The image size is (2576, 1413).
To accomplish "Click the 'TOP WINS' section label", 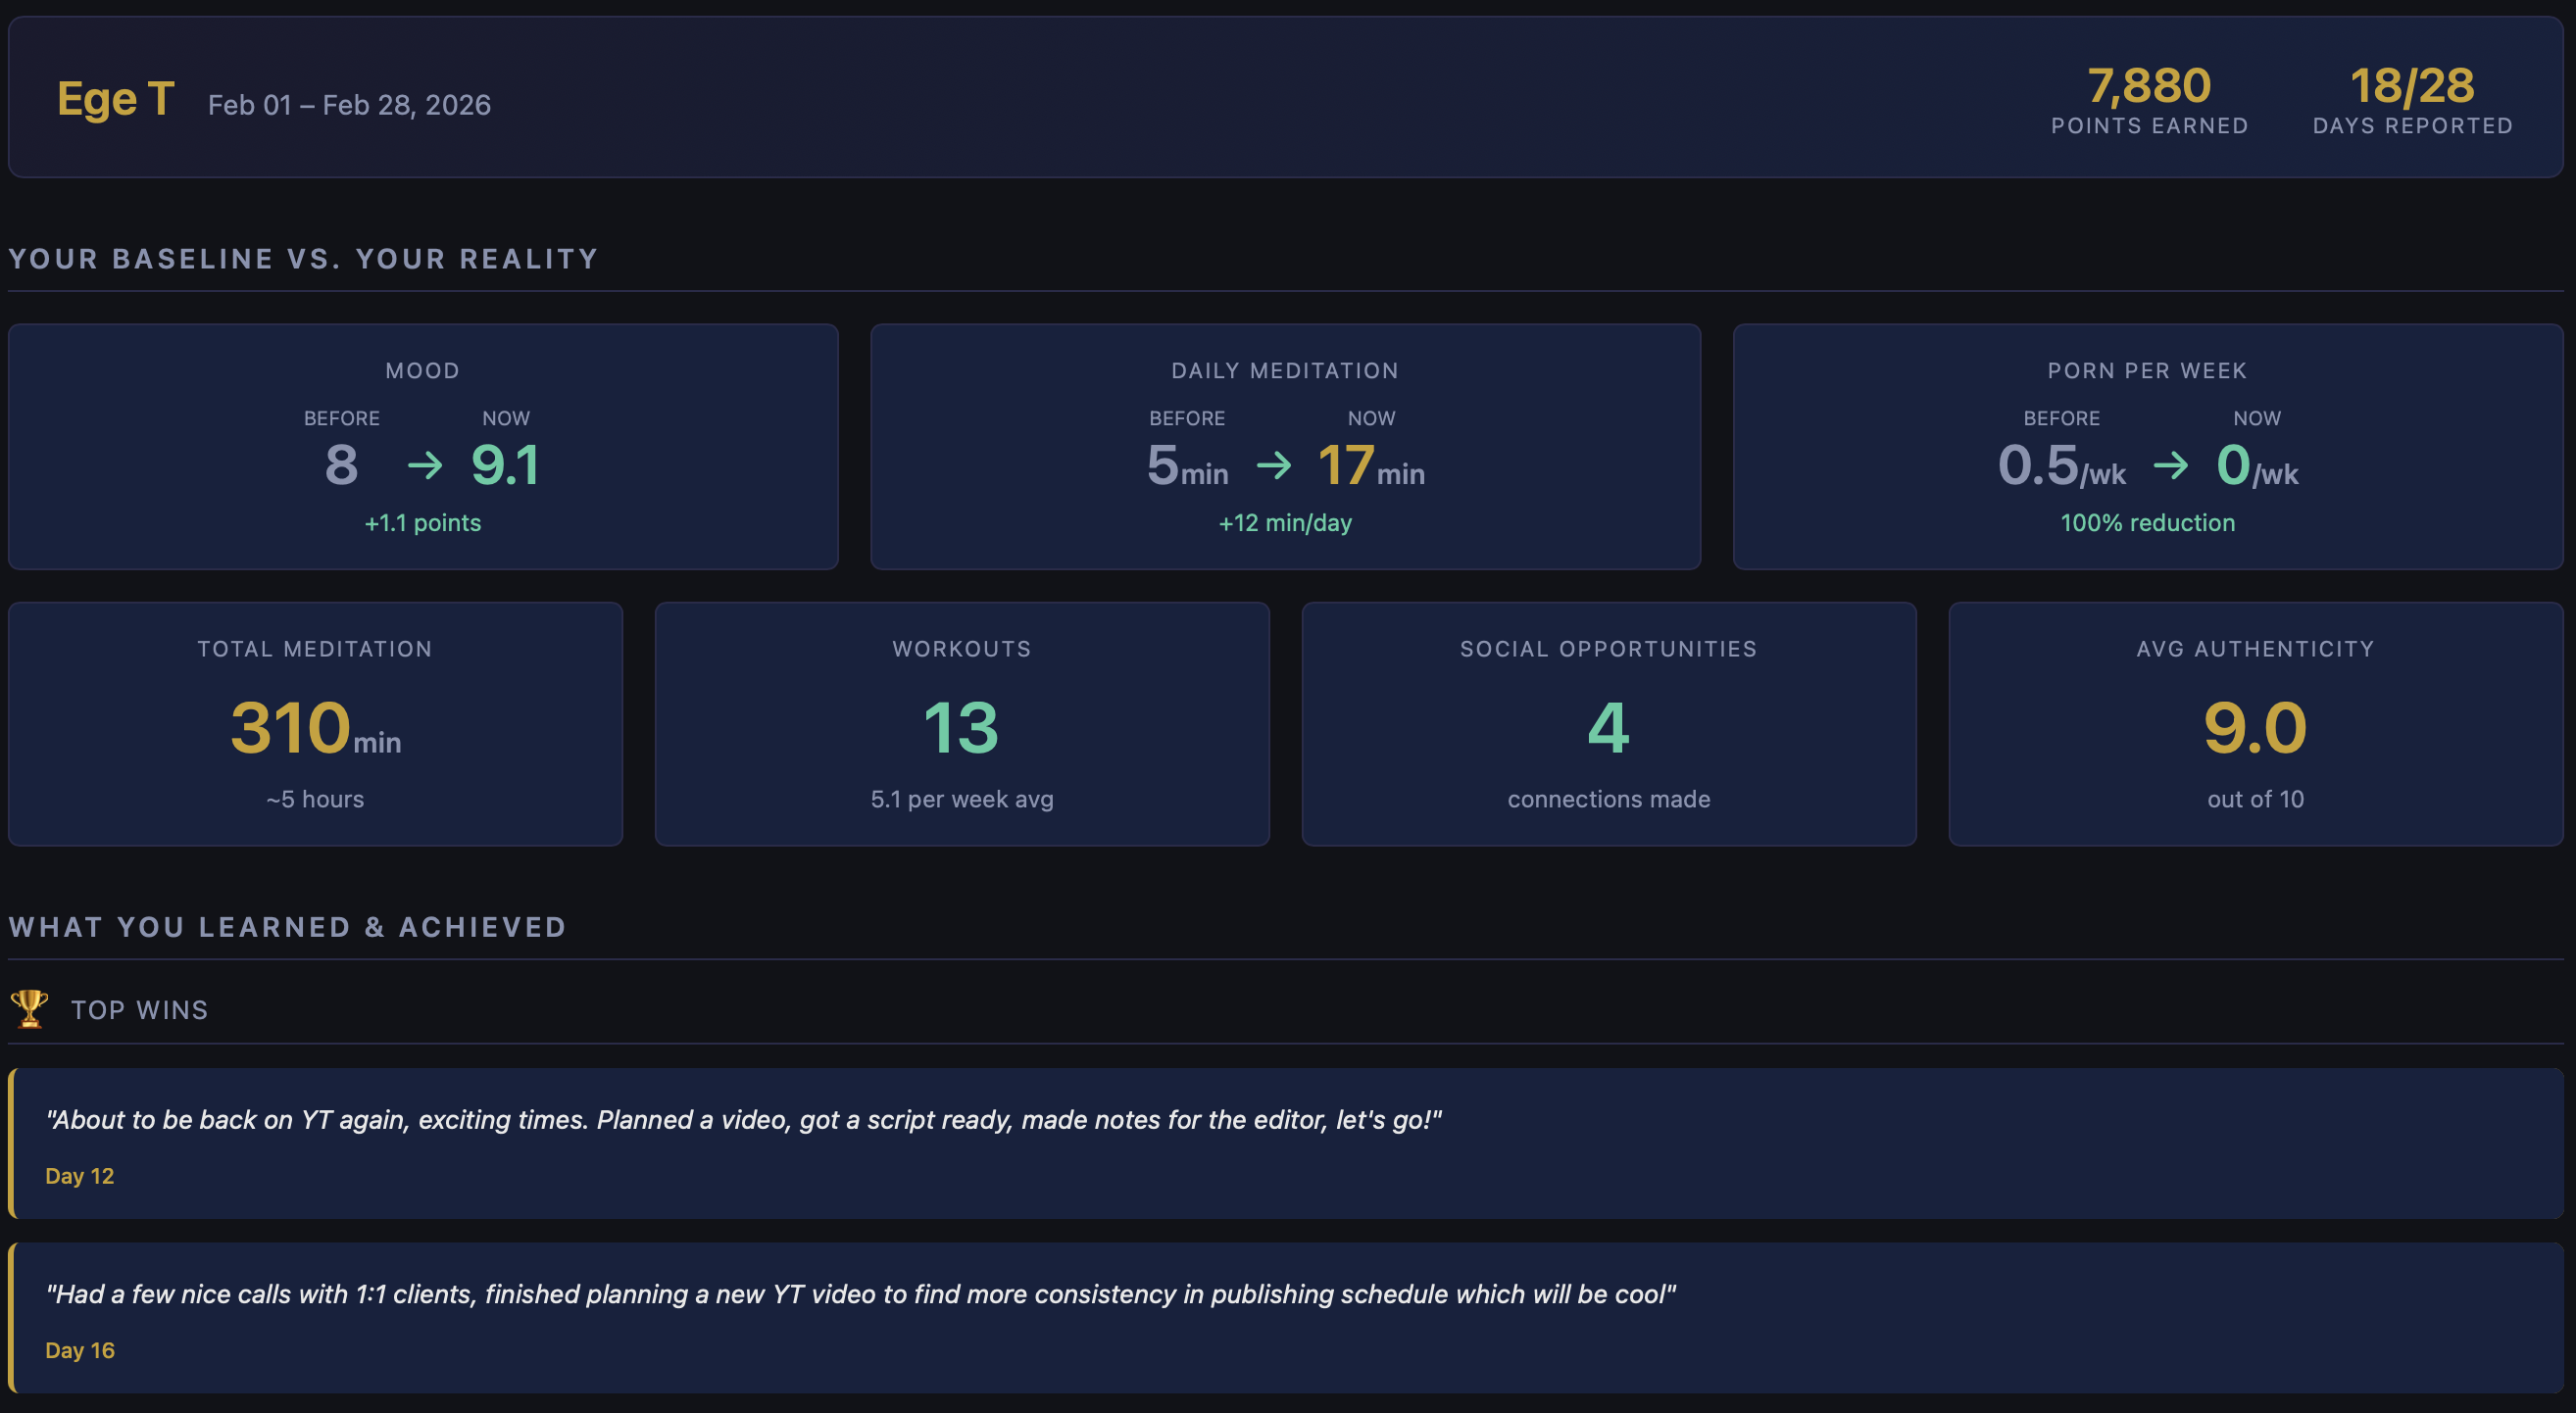I will point(140,1010).
